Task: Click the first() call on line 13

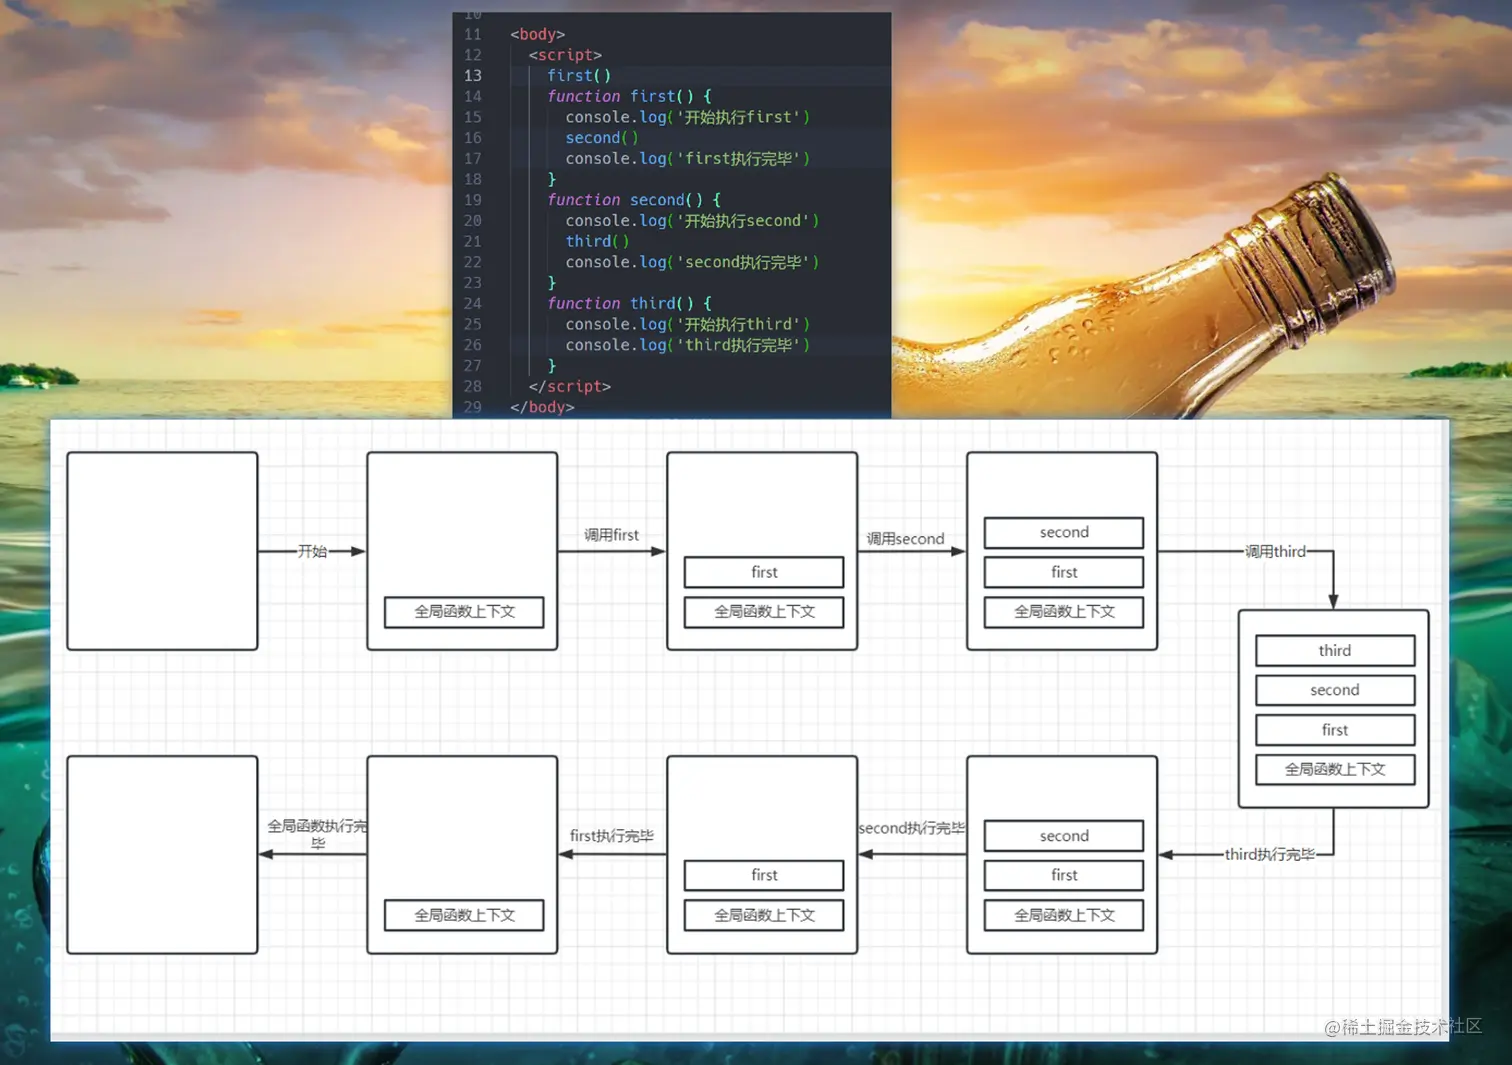Action: point(579,76)
